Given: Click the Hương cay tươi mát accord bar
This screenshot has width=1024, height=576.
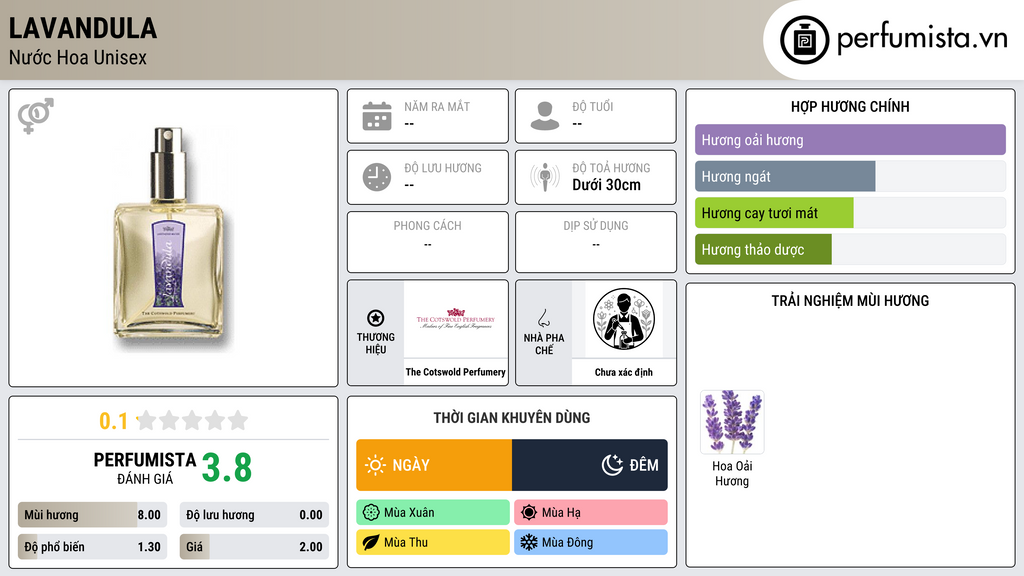Looking at the screenshot, I should click(850, 213).
